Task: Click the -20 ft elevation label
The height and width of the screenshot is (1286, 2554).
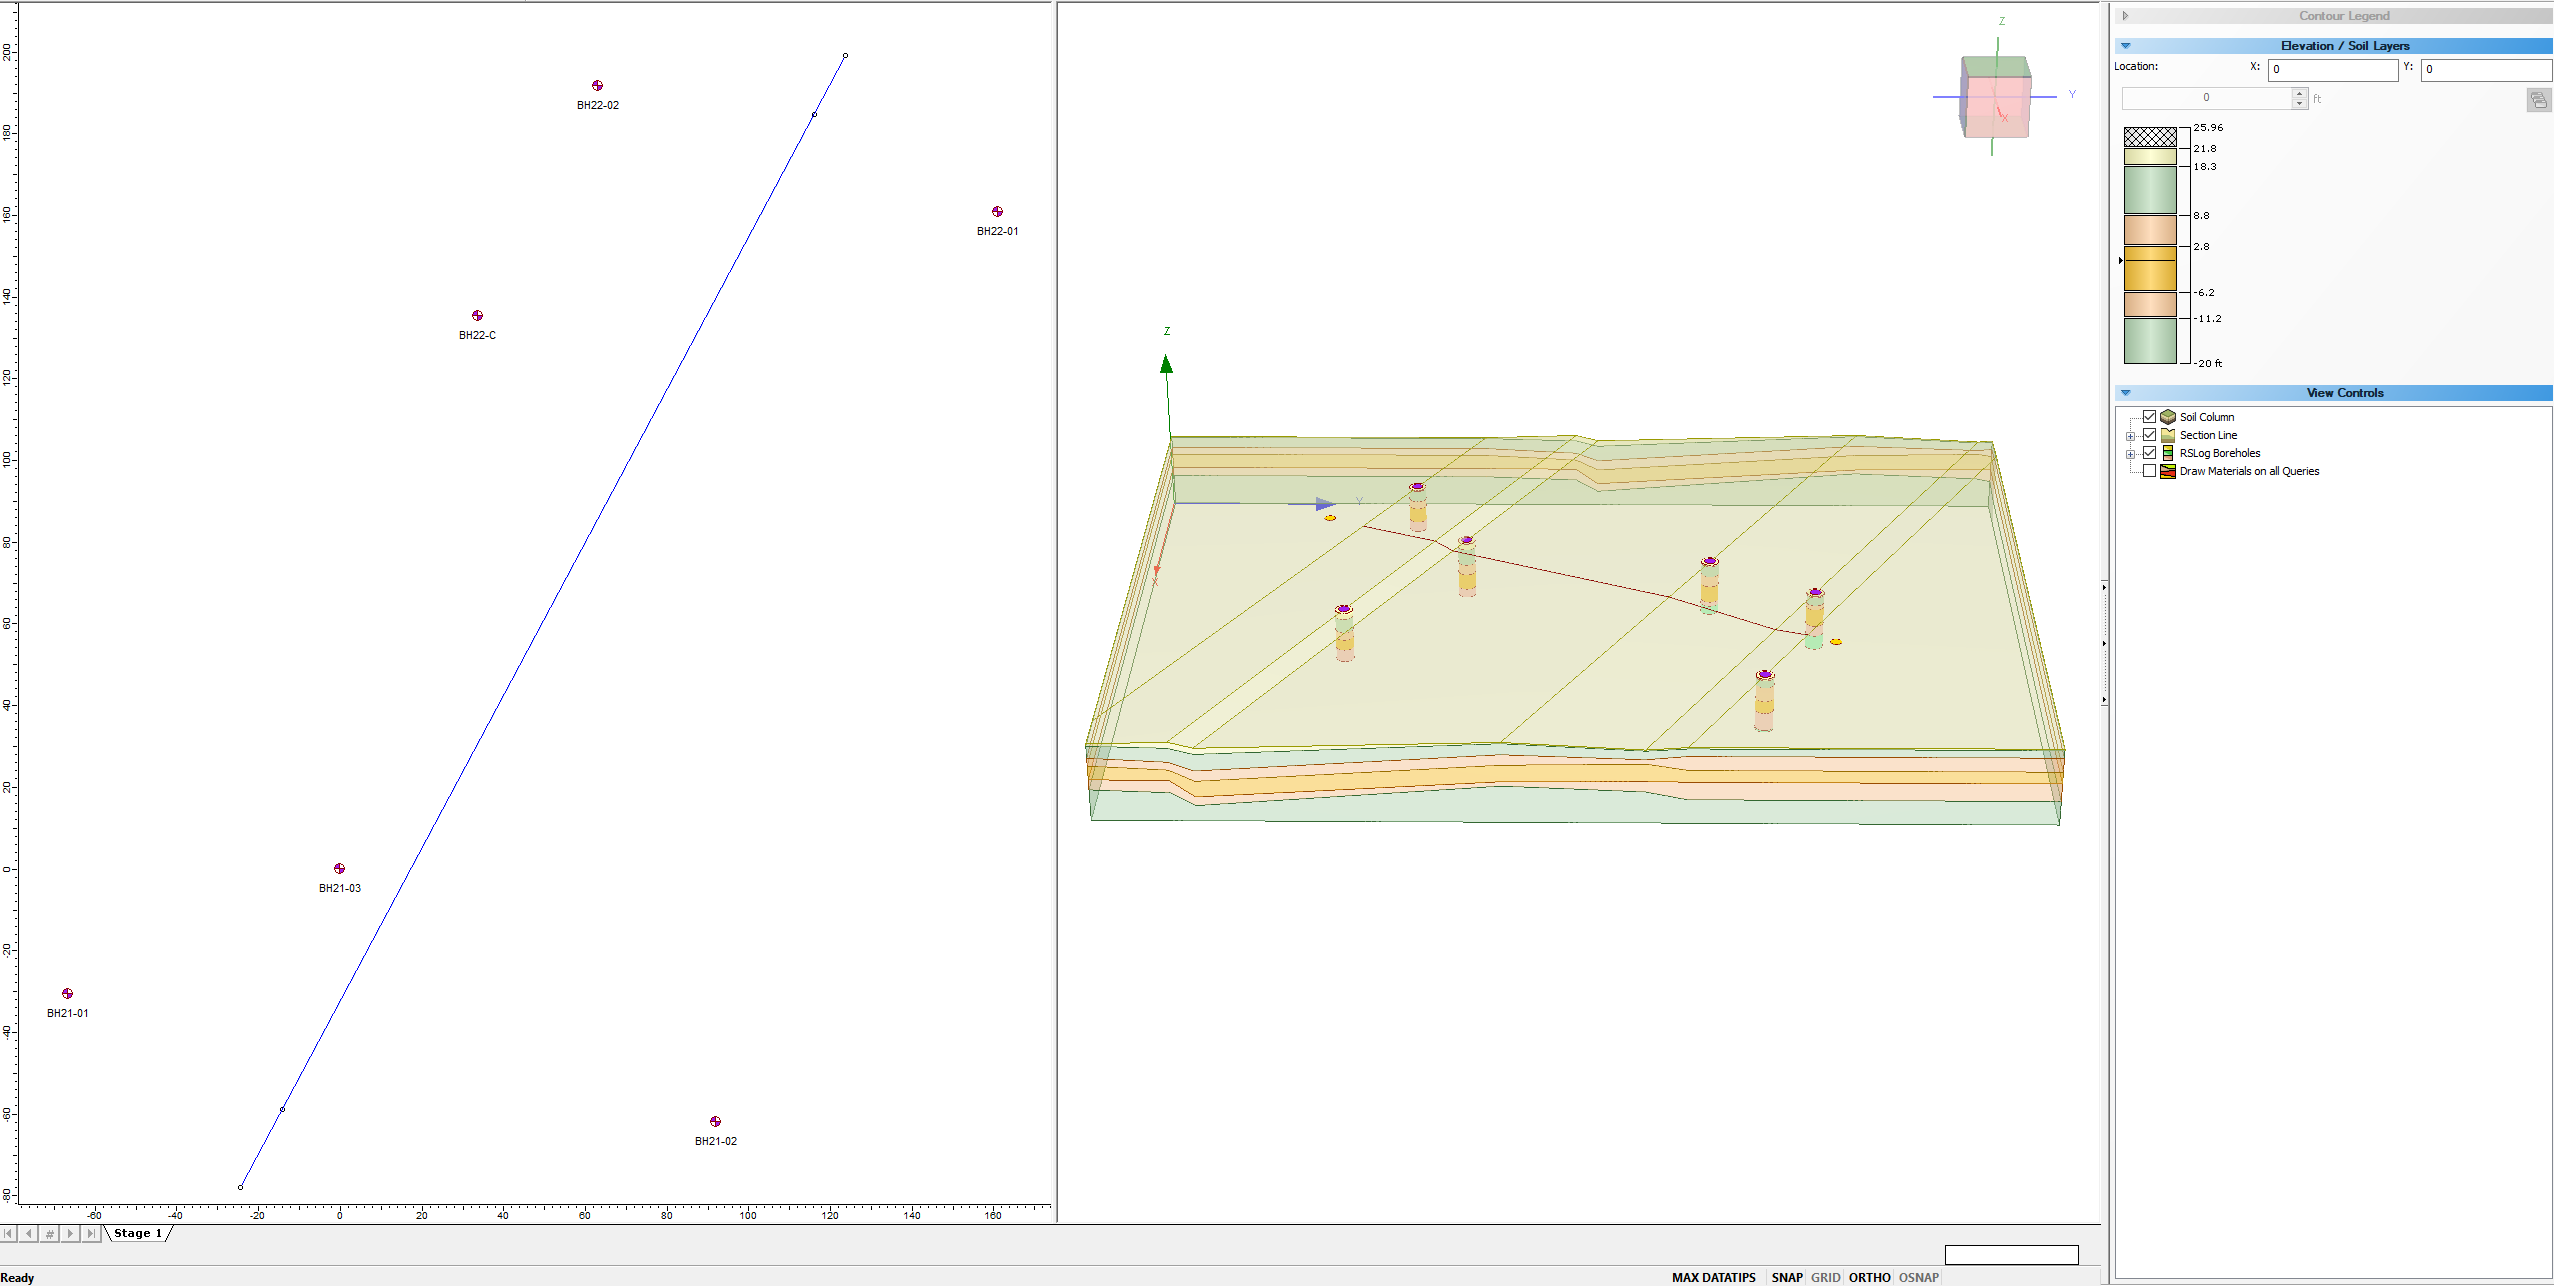Action: pos(2208,363)
